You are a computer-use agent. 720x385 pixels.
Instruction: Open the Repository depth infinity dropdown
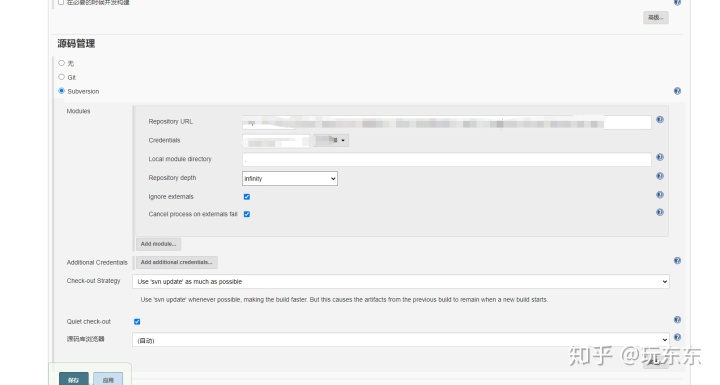point(290,179)
